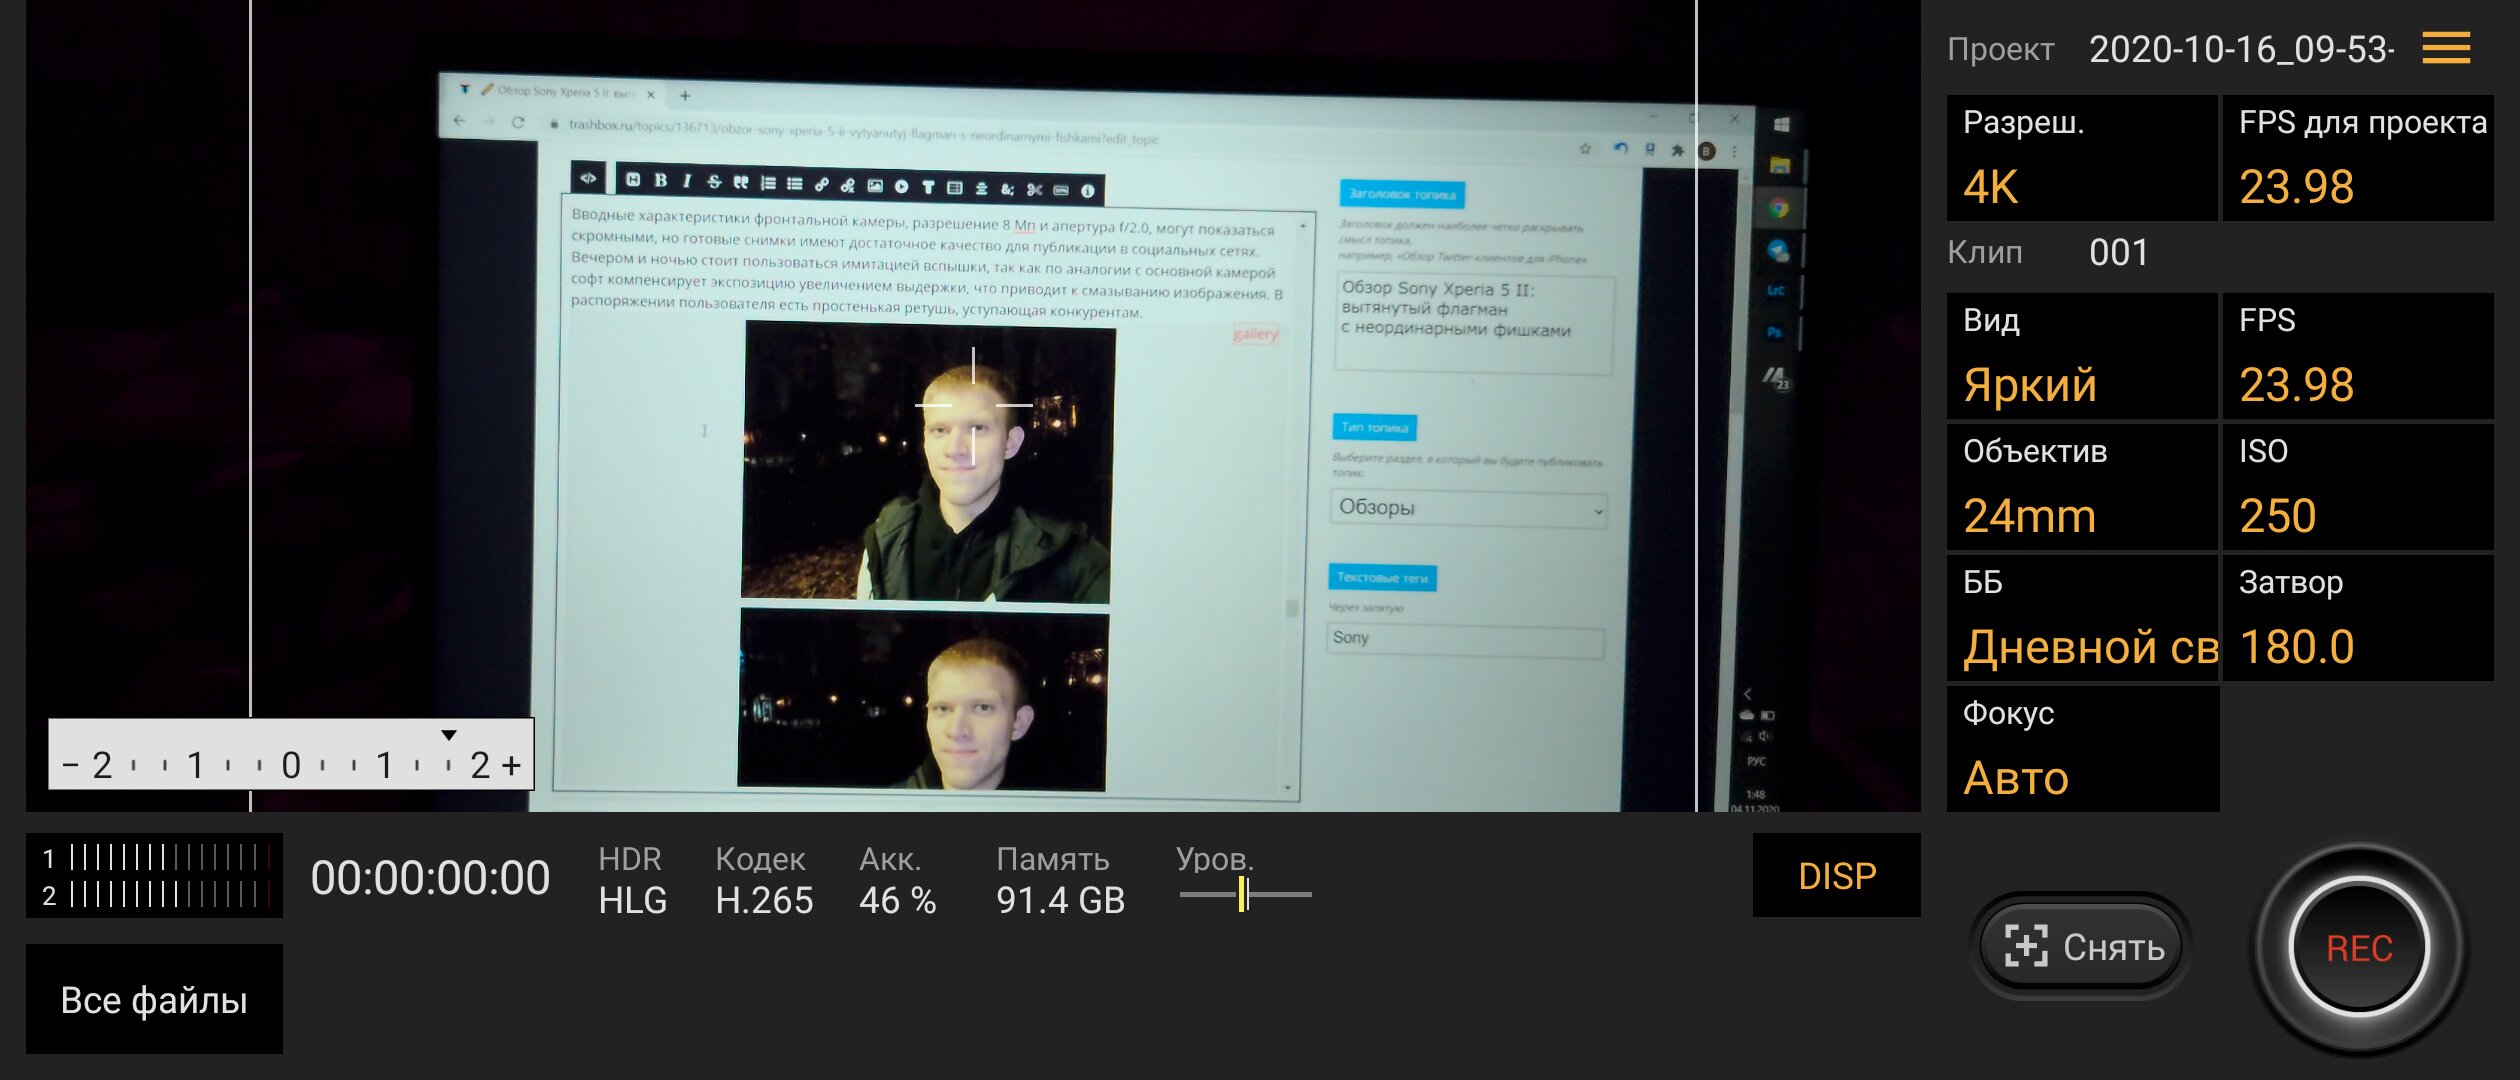Tap the exposure meter scale overlay
2520x1080 pixels.
[x=291, y=754]
